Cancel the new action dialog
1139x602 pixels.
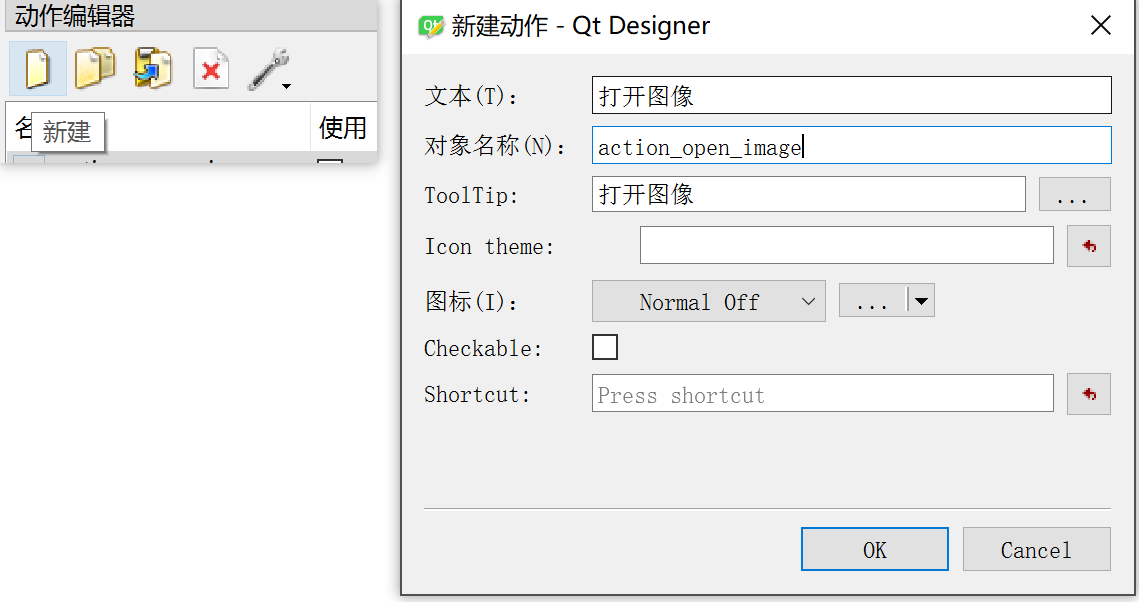tap(1036, 549)
